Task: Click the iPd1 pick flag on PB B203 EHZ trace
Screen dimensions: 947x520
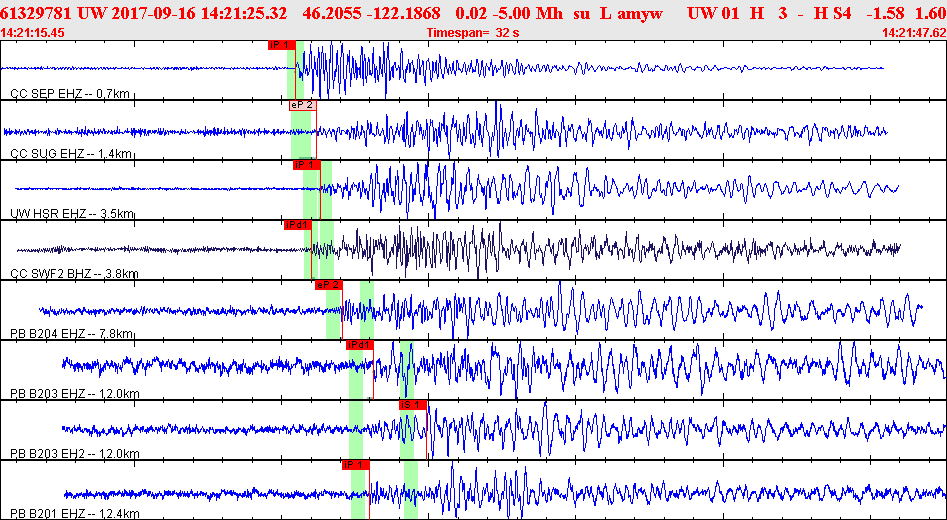Action: (x=360, y=345)
